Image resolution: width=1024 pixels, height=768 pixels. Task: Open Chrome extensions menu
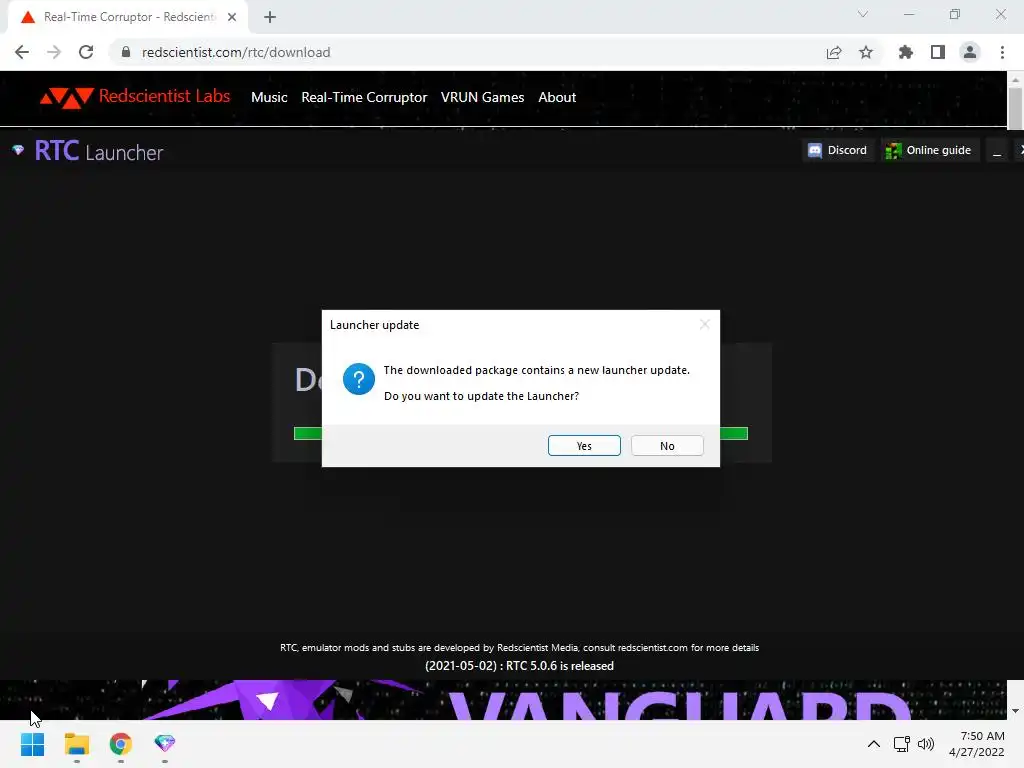point(905,52)
